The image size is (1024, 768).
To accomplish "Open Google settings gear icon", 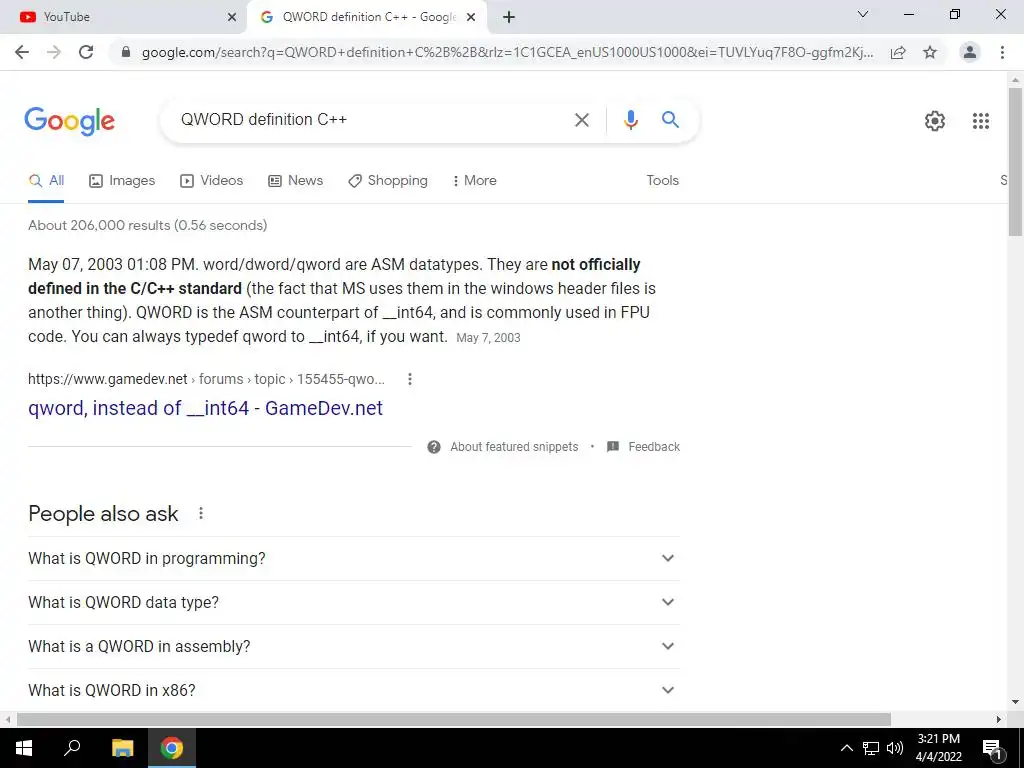I will [x=935, y=121].
